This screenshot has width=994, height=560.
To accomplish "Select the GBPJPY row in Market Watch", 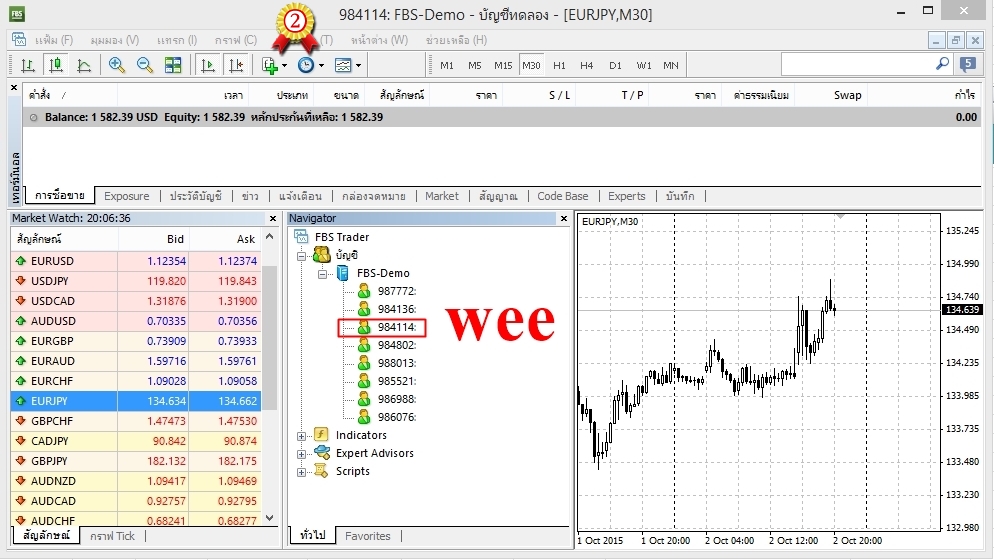I will (136, 461).
